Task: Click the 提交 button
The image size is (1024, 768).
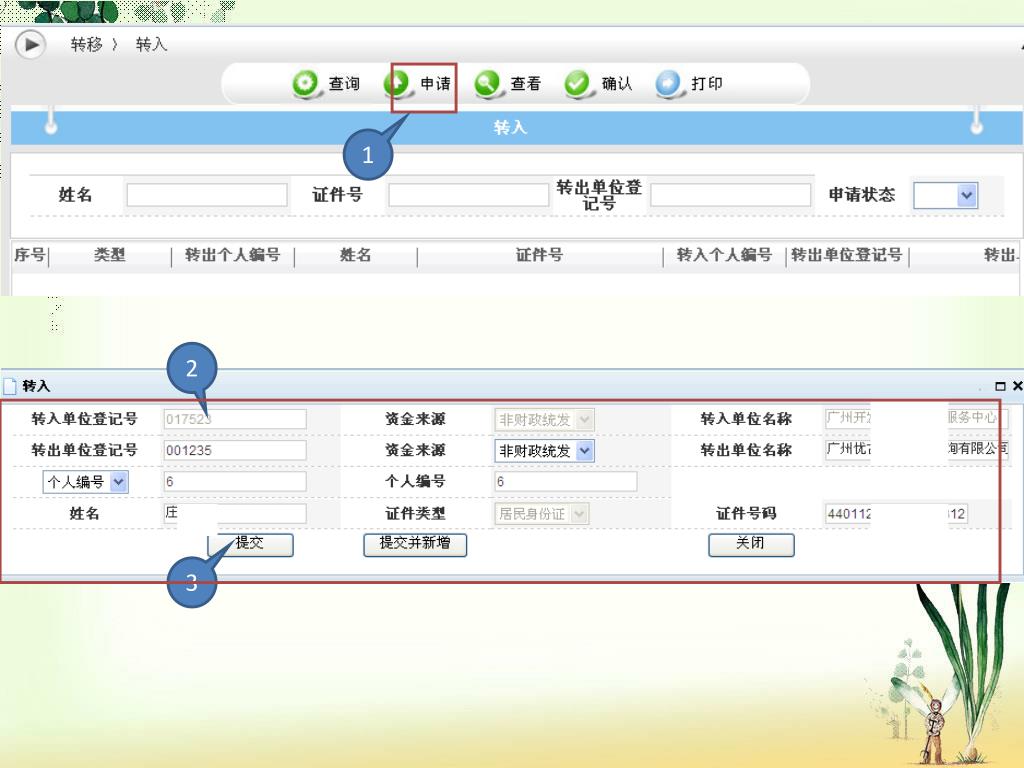Action: pyautogui.click(x=251, y=544)
